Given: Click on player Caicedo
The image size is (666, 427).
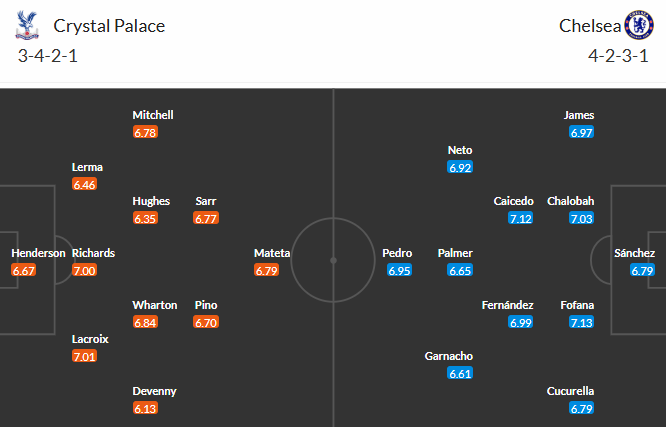Looking at the screenshot, I should tap(513, 201).
